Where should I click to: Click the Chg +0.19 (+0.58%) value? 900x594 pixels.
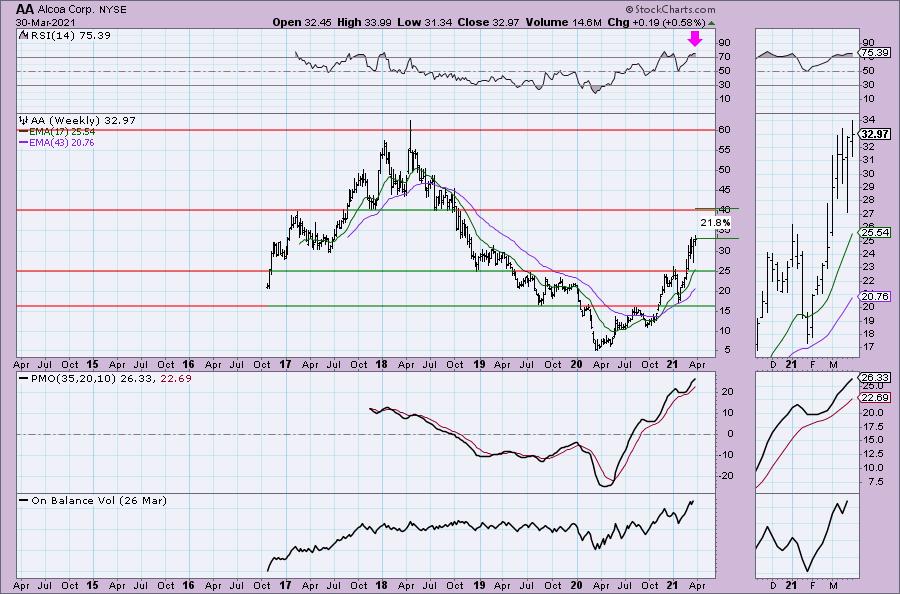[656, 22]
